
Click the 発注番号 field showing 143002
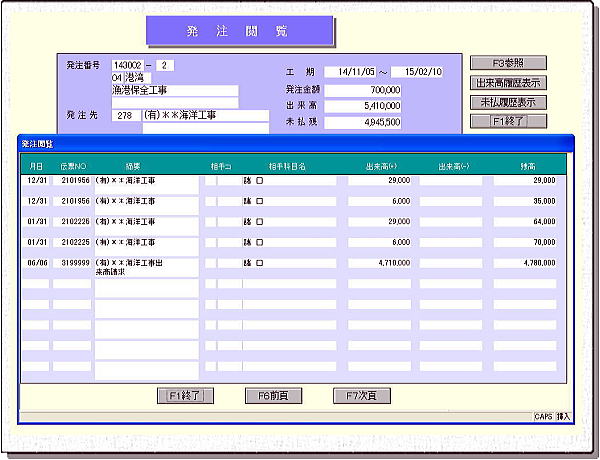[x=132, y=65]
